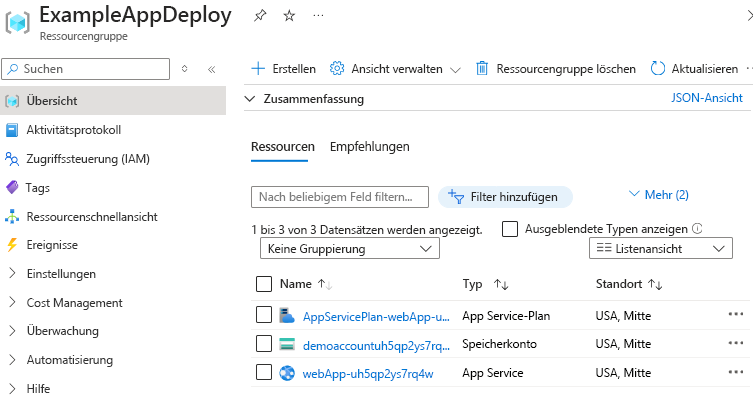The image size is (753, 399).
Task: Click the Aktivitätsprotokoll book icon
Action: pyautogui.click(x=12, y=130)
